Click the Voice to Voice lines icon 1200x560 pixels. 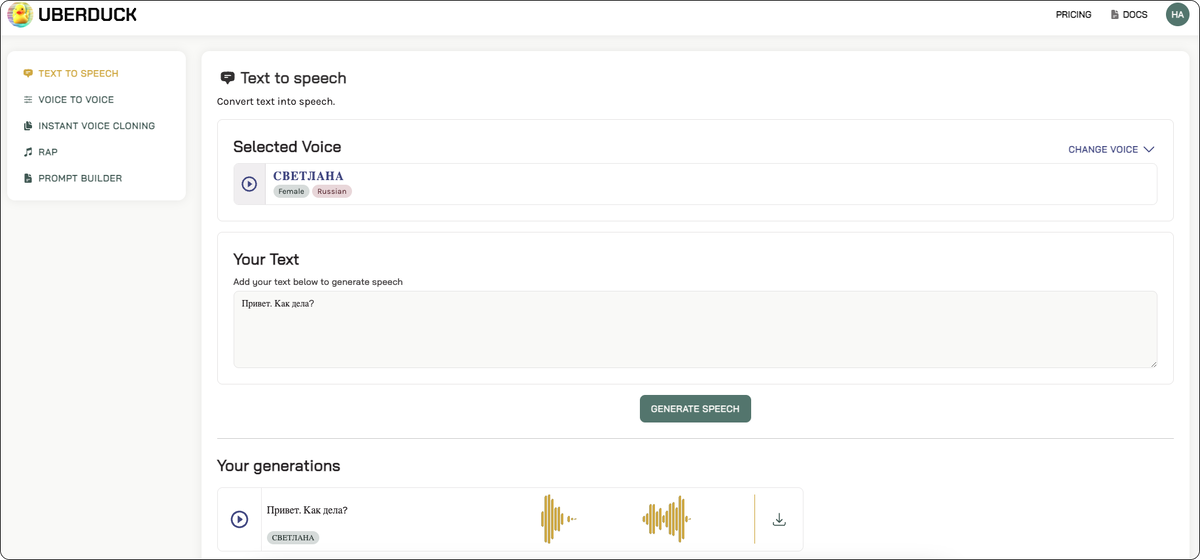[x=28, y=99]
